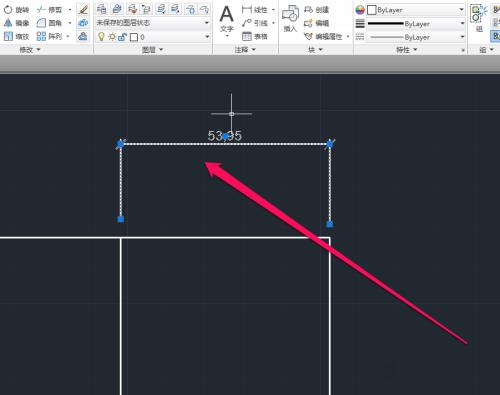The image size is (500, 395).
Task: Click the Erase pencil-eraser icon
Action: tap(83, 10)
